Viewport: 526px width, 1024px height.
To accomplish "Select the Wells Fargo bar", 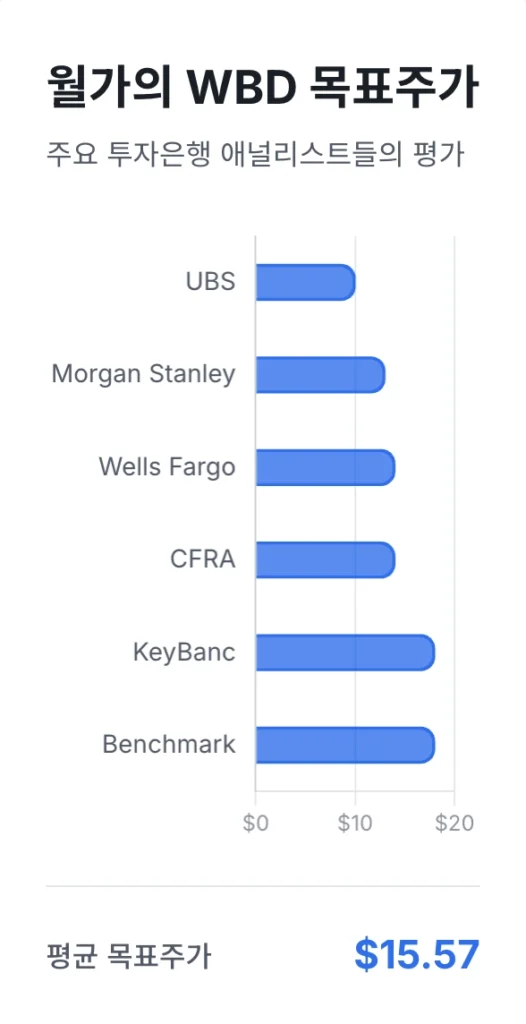I will tap(325, 468).
